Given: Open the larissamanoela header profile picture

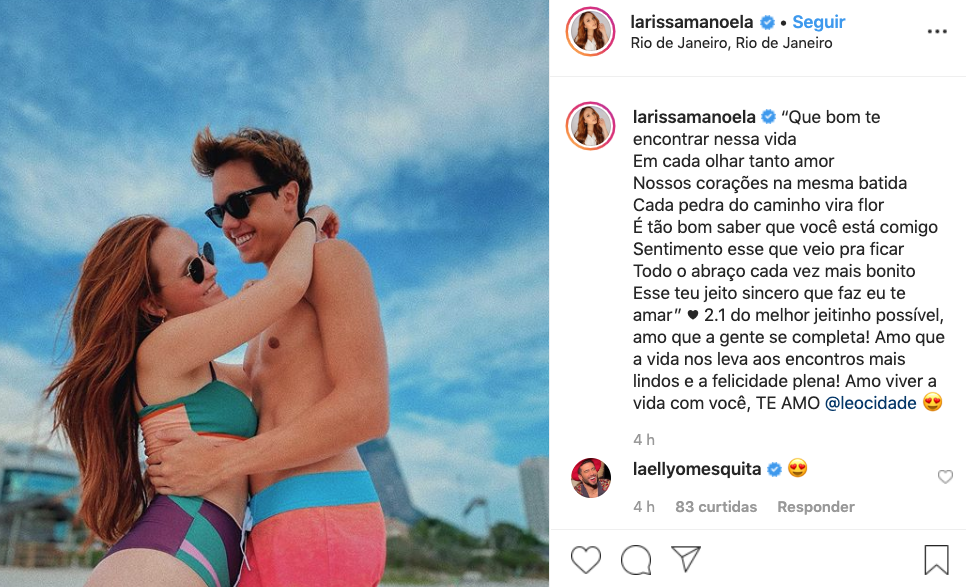Looking at the screenshot, I should (x=590, y=31).
